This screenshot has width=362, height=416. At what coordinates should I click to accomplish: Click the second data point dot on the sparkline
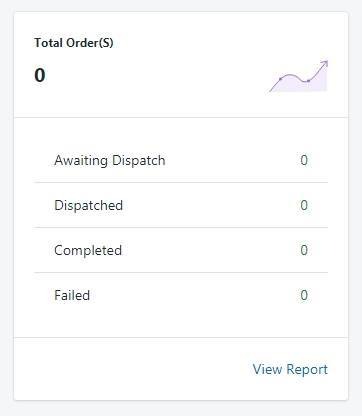coord(308,81)
